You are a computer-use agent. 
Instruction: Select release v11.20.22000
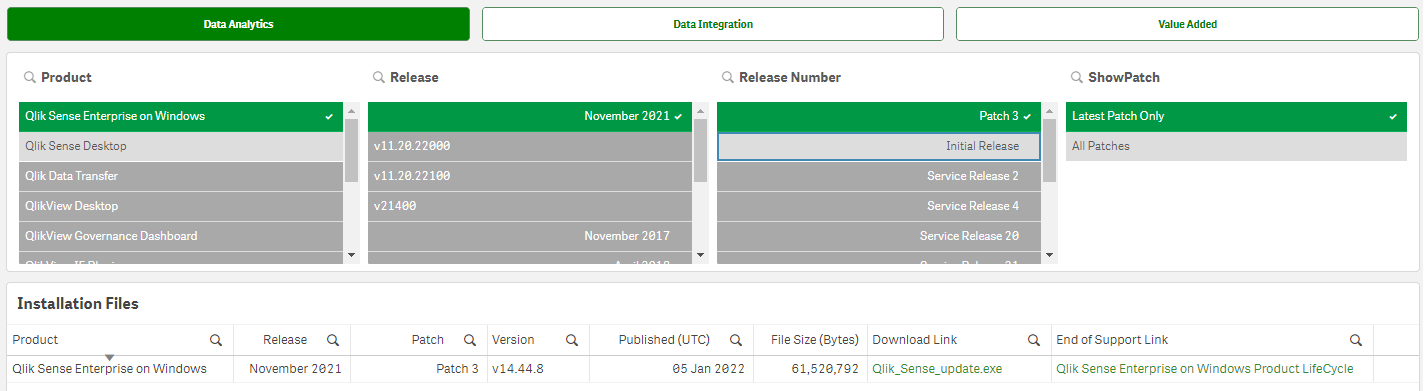(530, 146)
